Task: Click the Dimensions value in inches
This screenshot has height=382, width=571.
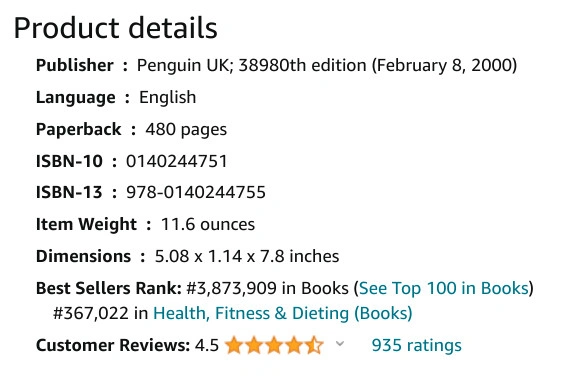Action: click(x=247, y=256)
